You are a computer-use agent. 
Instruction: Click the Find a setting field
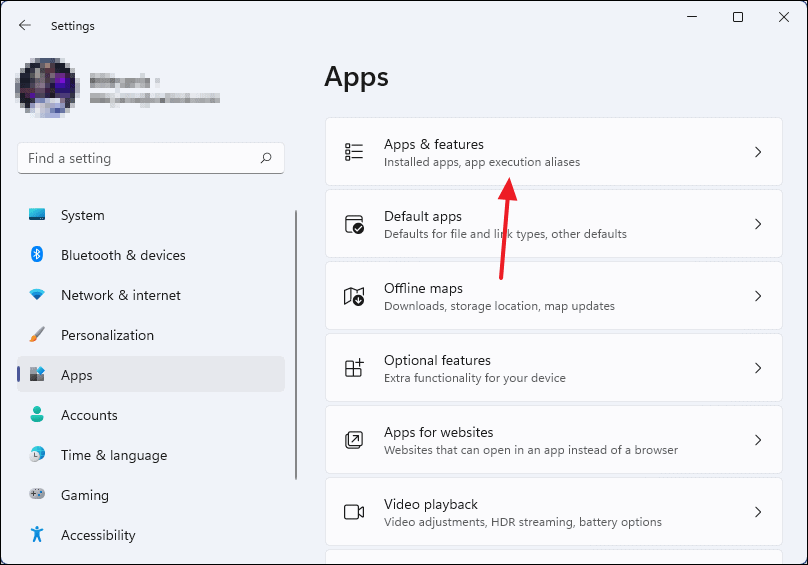(151, 158)
